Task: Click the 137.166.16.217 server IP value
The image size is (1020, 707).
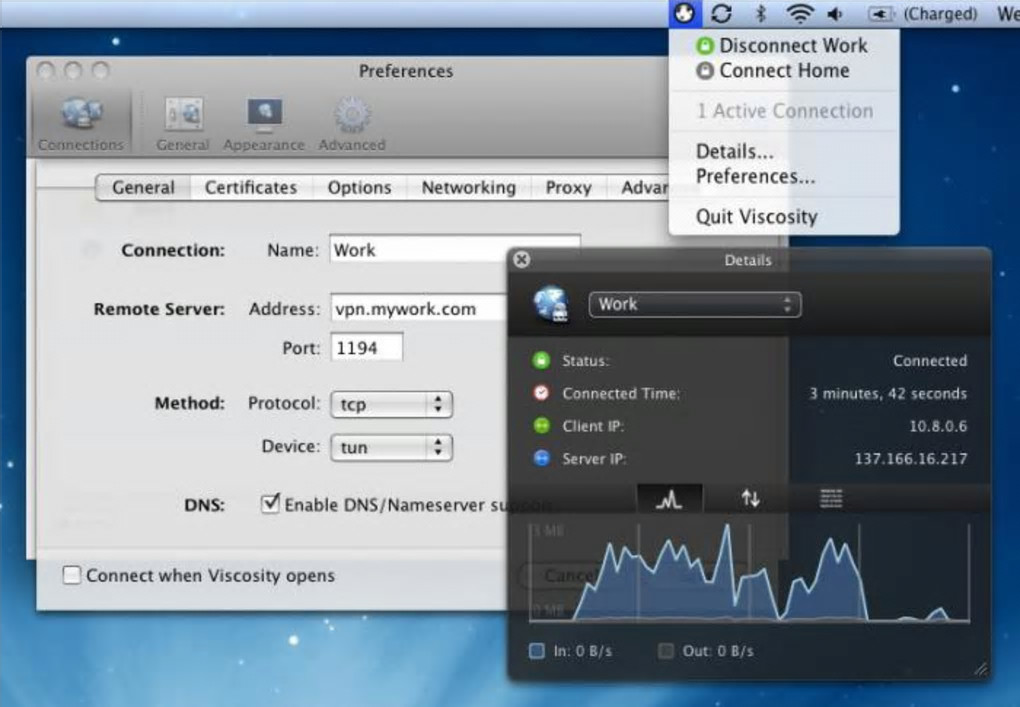Action: (x=911, y=459)
